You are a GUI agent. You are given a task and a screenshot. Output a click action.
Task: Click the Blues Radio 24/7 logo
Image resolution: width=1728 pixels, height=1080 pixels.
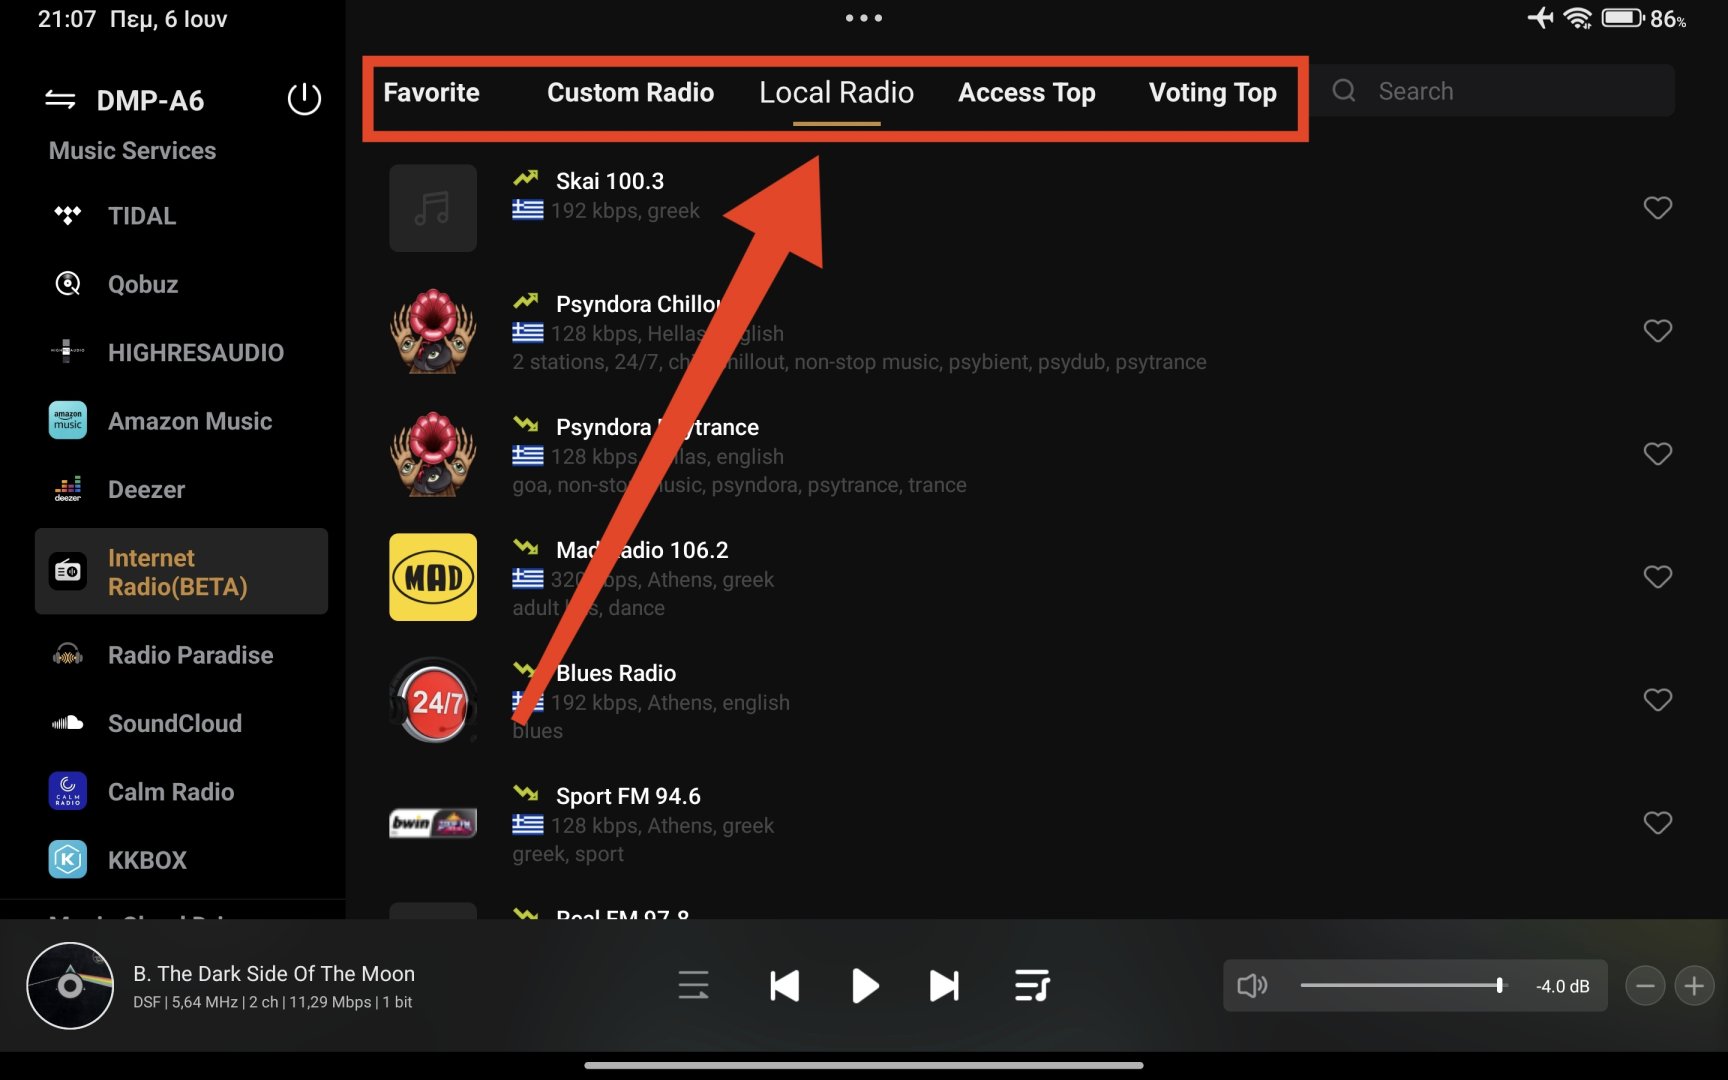tap(433, 700)
